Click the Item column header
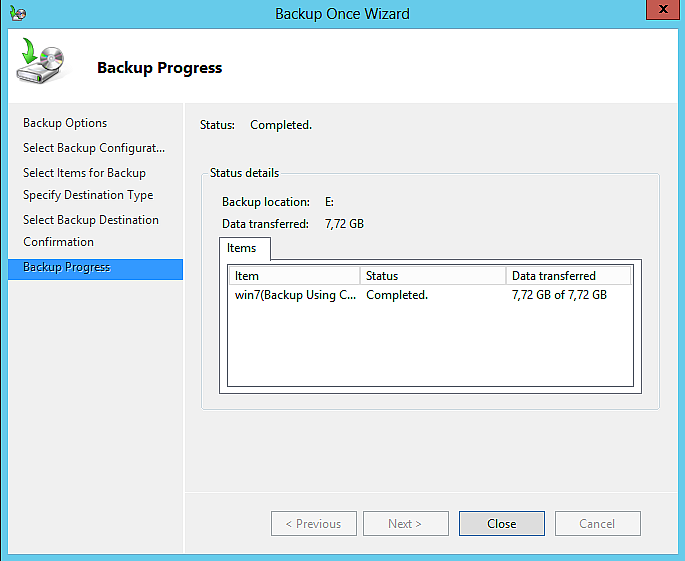Screen dimensions: 685x561 pyautogui.click(x=294, y=276)
